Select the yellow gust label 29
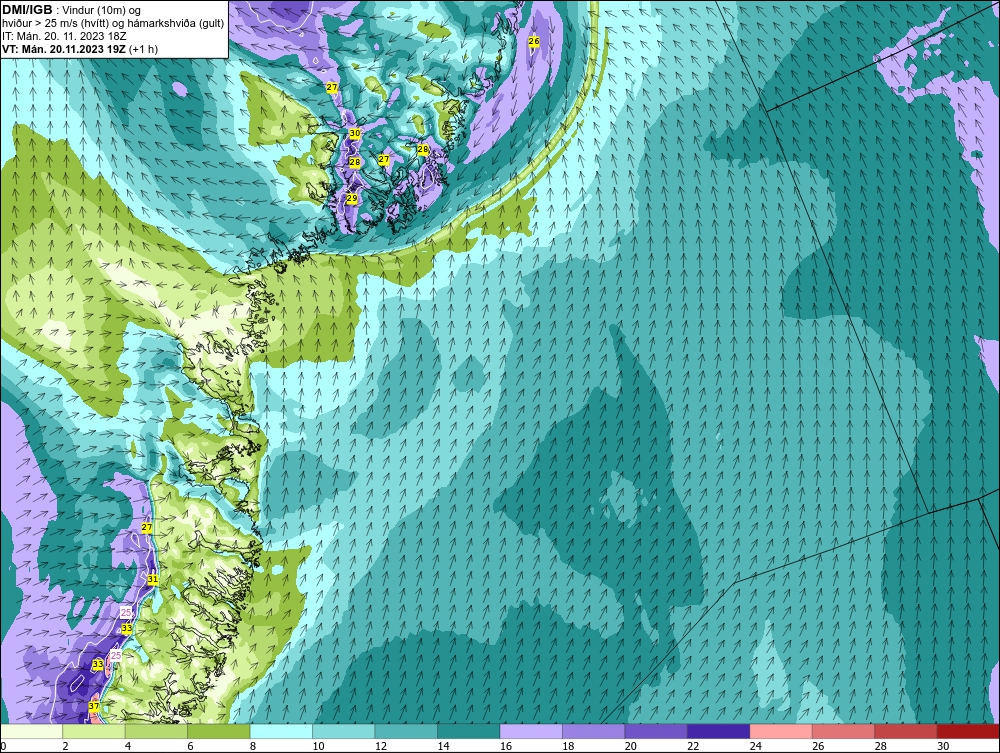The image size is (1000, 753). pos(351,199)
